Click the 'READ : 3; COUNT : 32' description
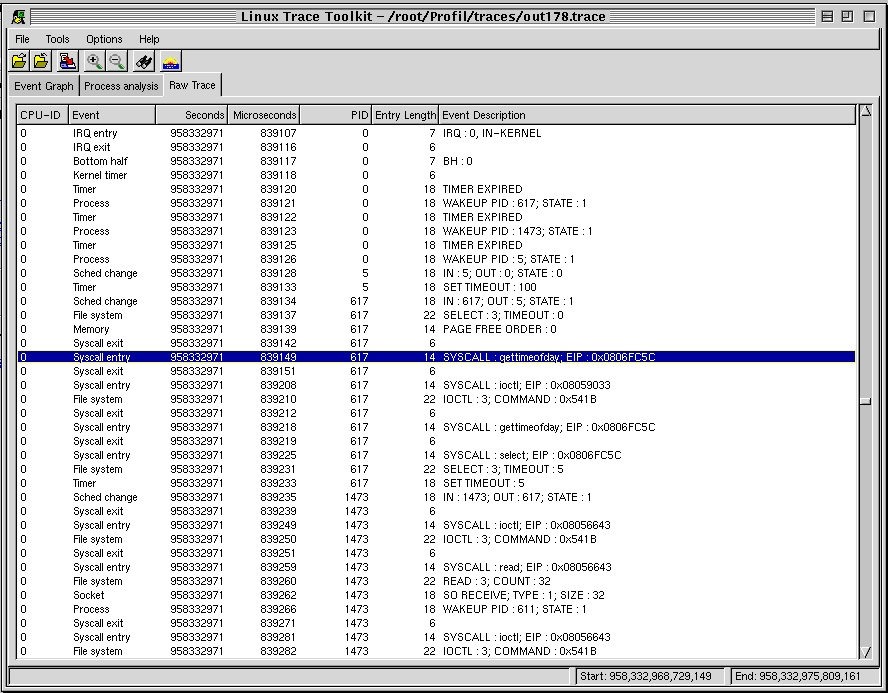 click(x=497, y=581)
